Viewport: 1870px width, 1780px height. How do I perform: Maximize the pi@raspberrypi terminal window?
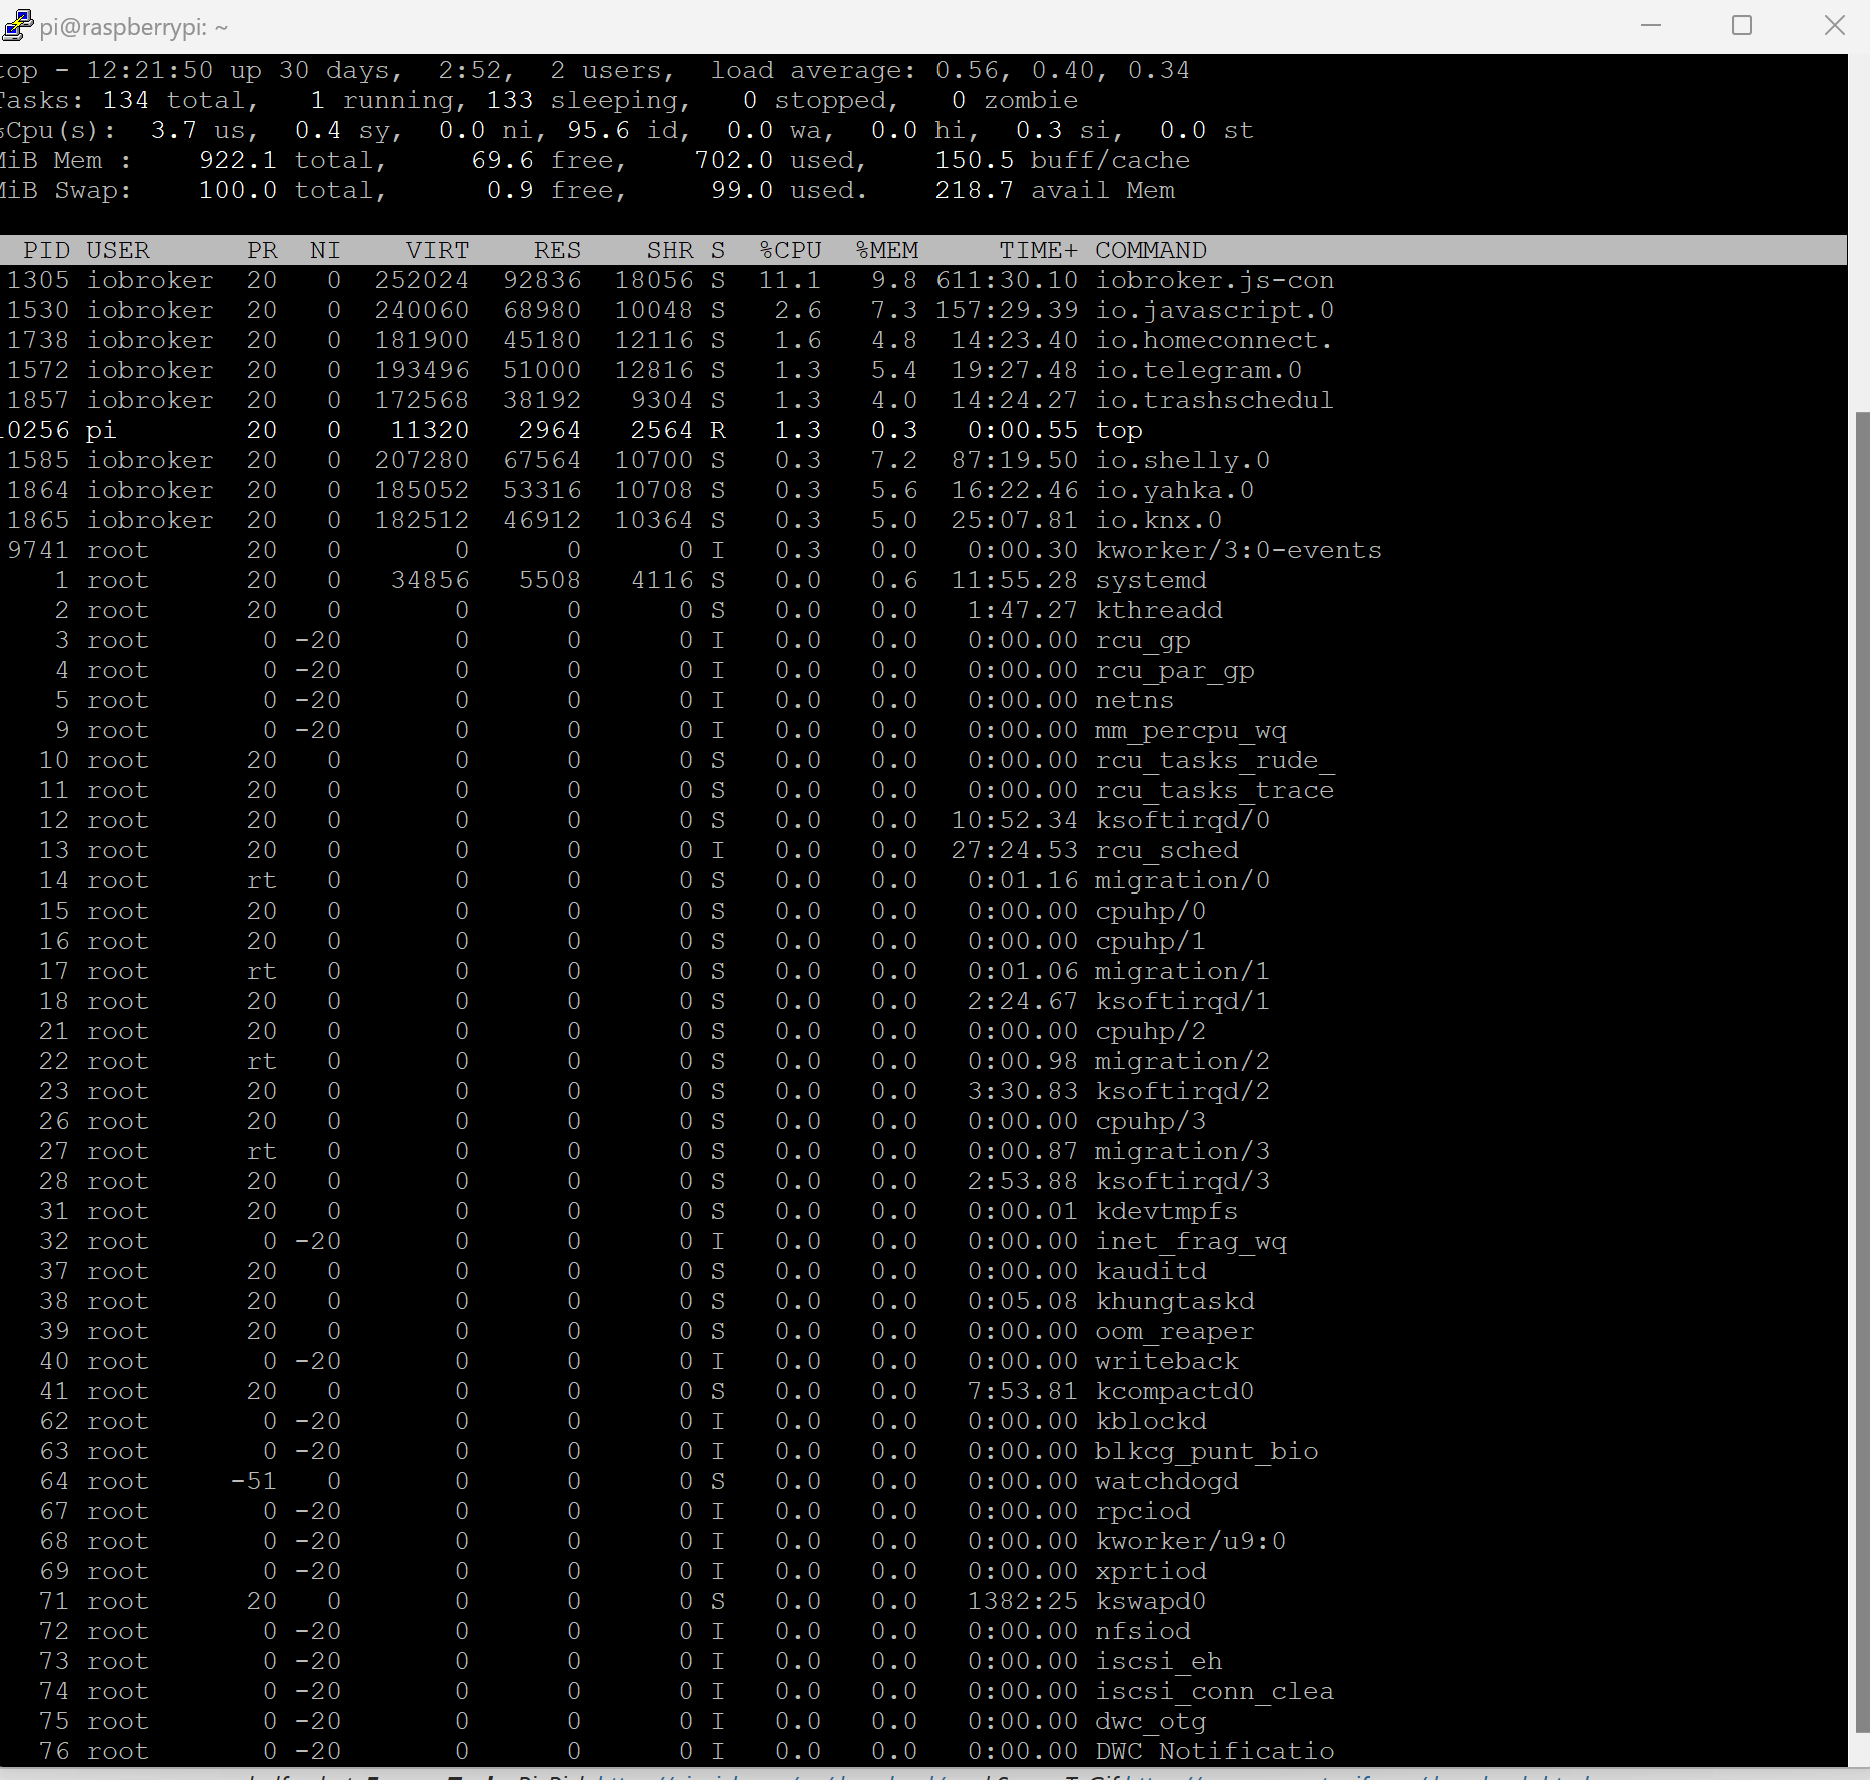coord(1742,25)
